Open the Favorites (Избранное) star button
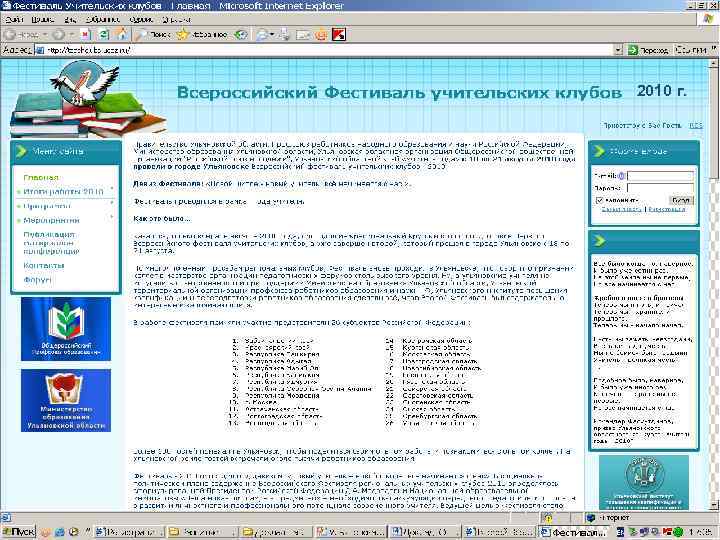This screenshot has height=540, width=720. point(202,34)
